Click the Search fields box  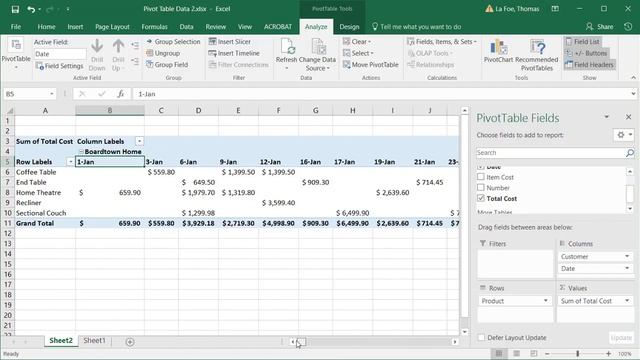point(551,153)
